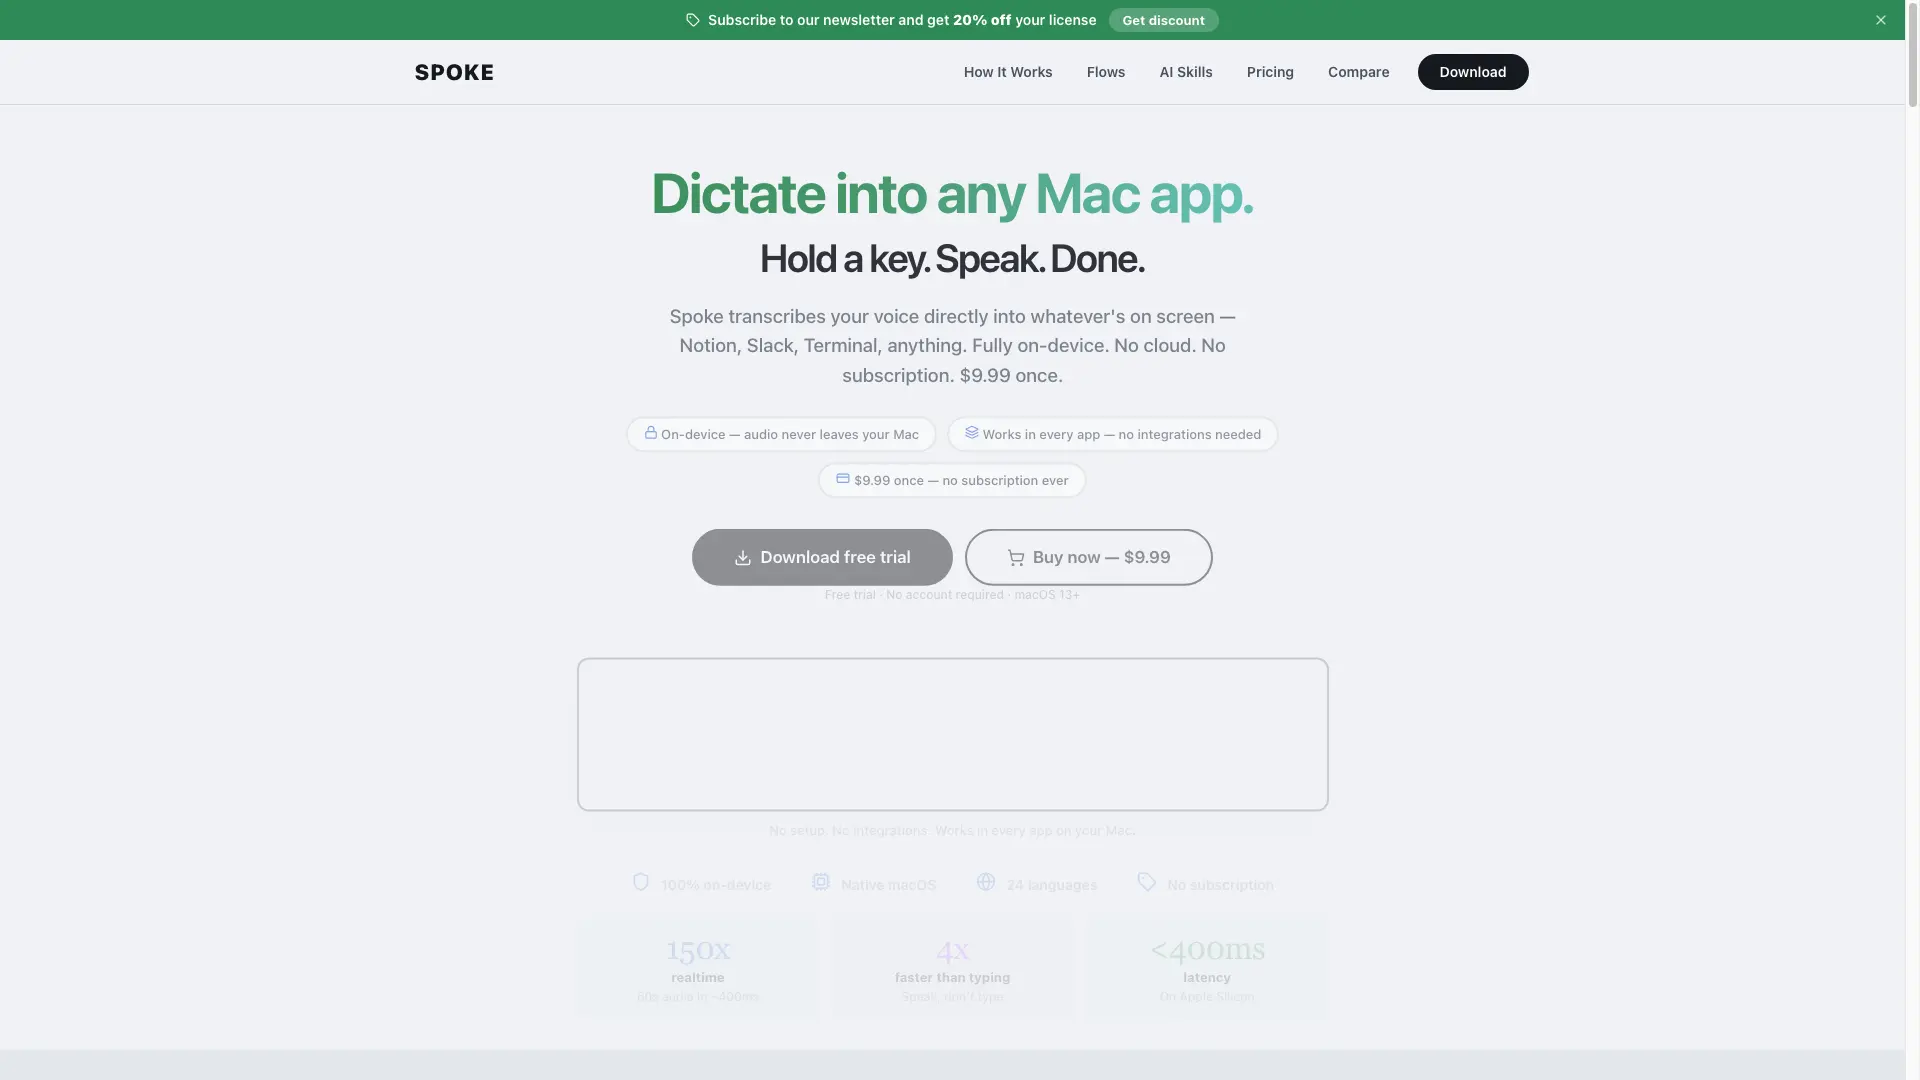Open the Compare nav item
The image size is (1920, 1080).
click(x=1358, y=72)
